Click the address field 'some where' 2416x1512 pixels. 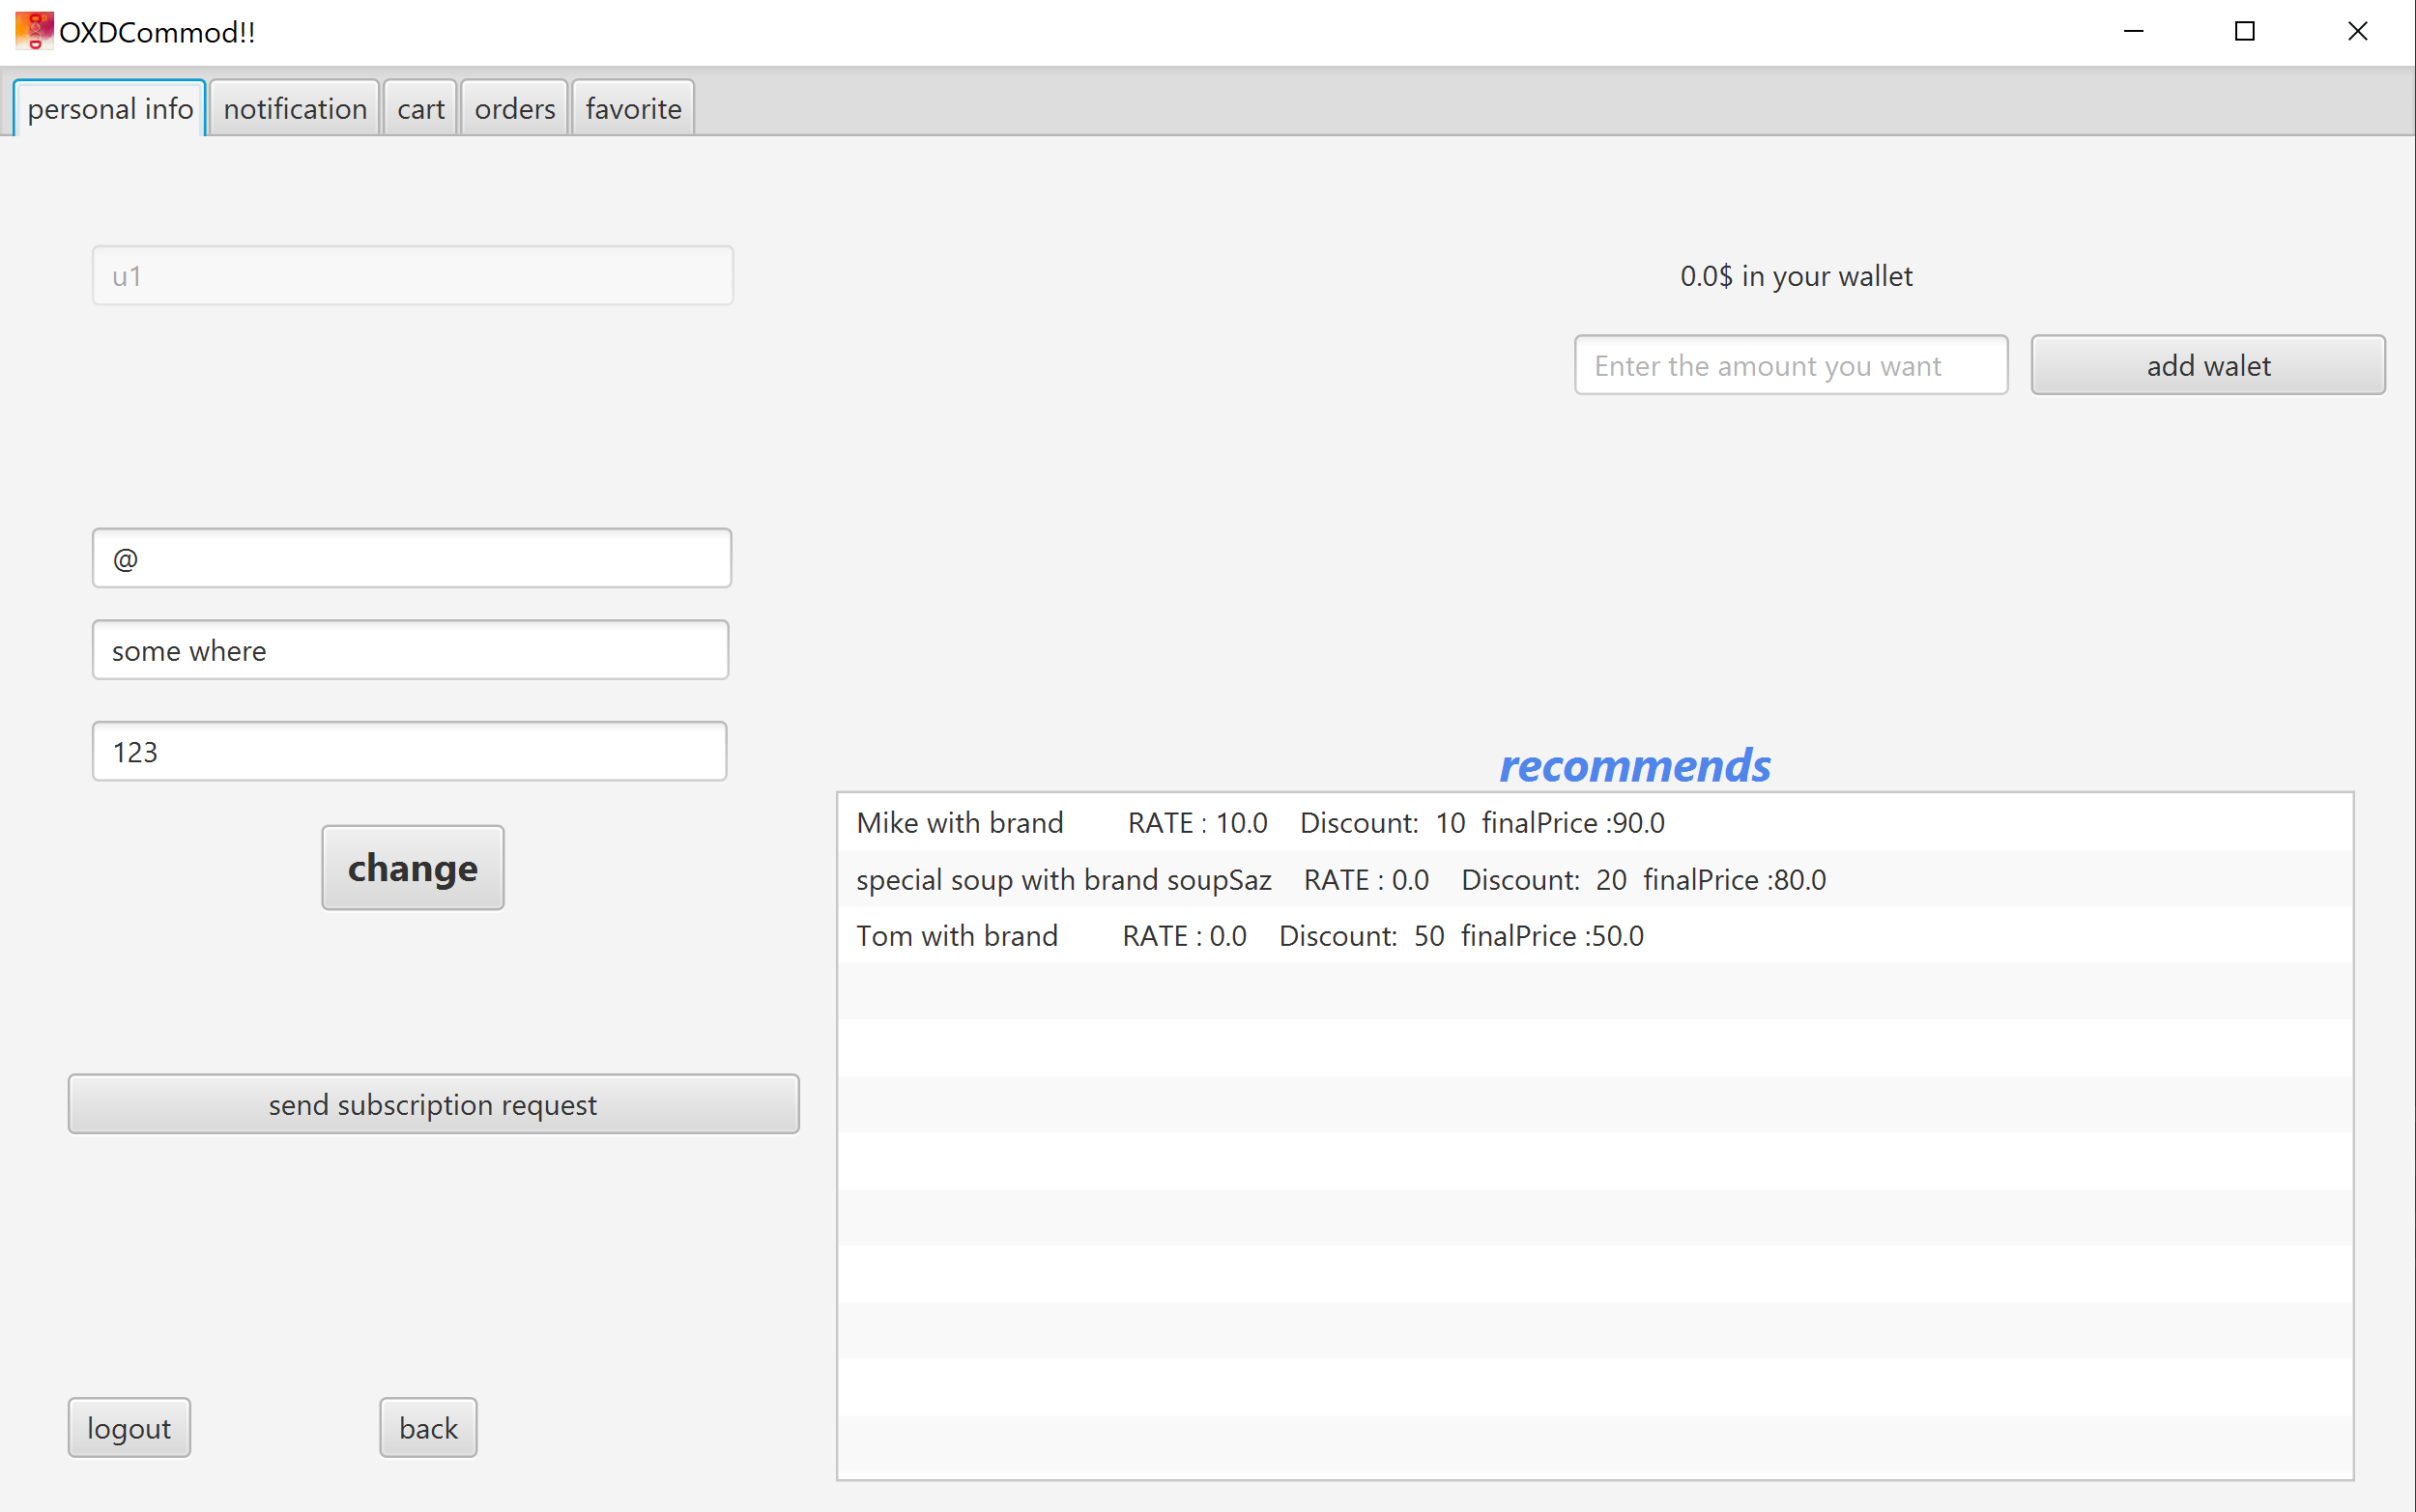click(x=410, y=650)
